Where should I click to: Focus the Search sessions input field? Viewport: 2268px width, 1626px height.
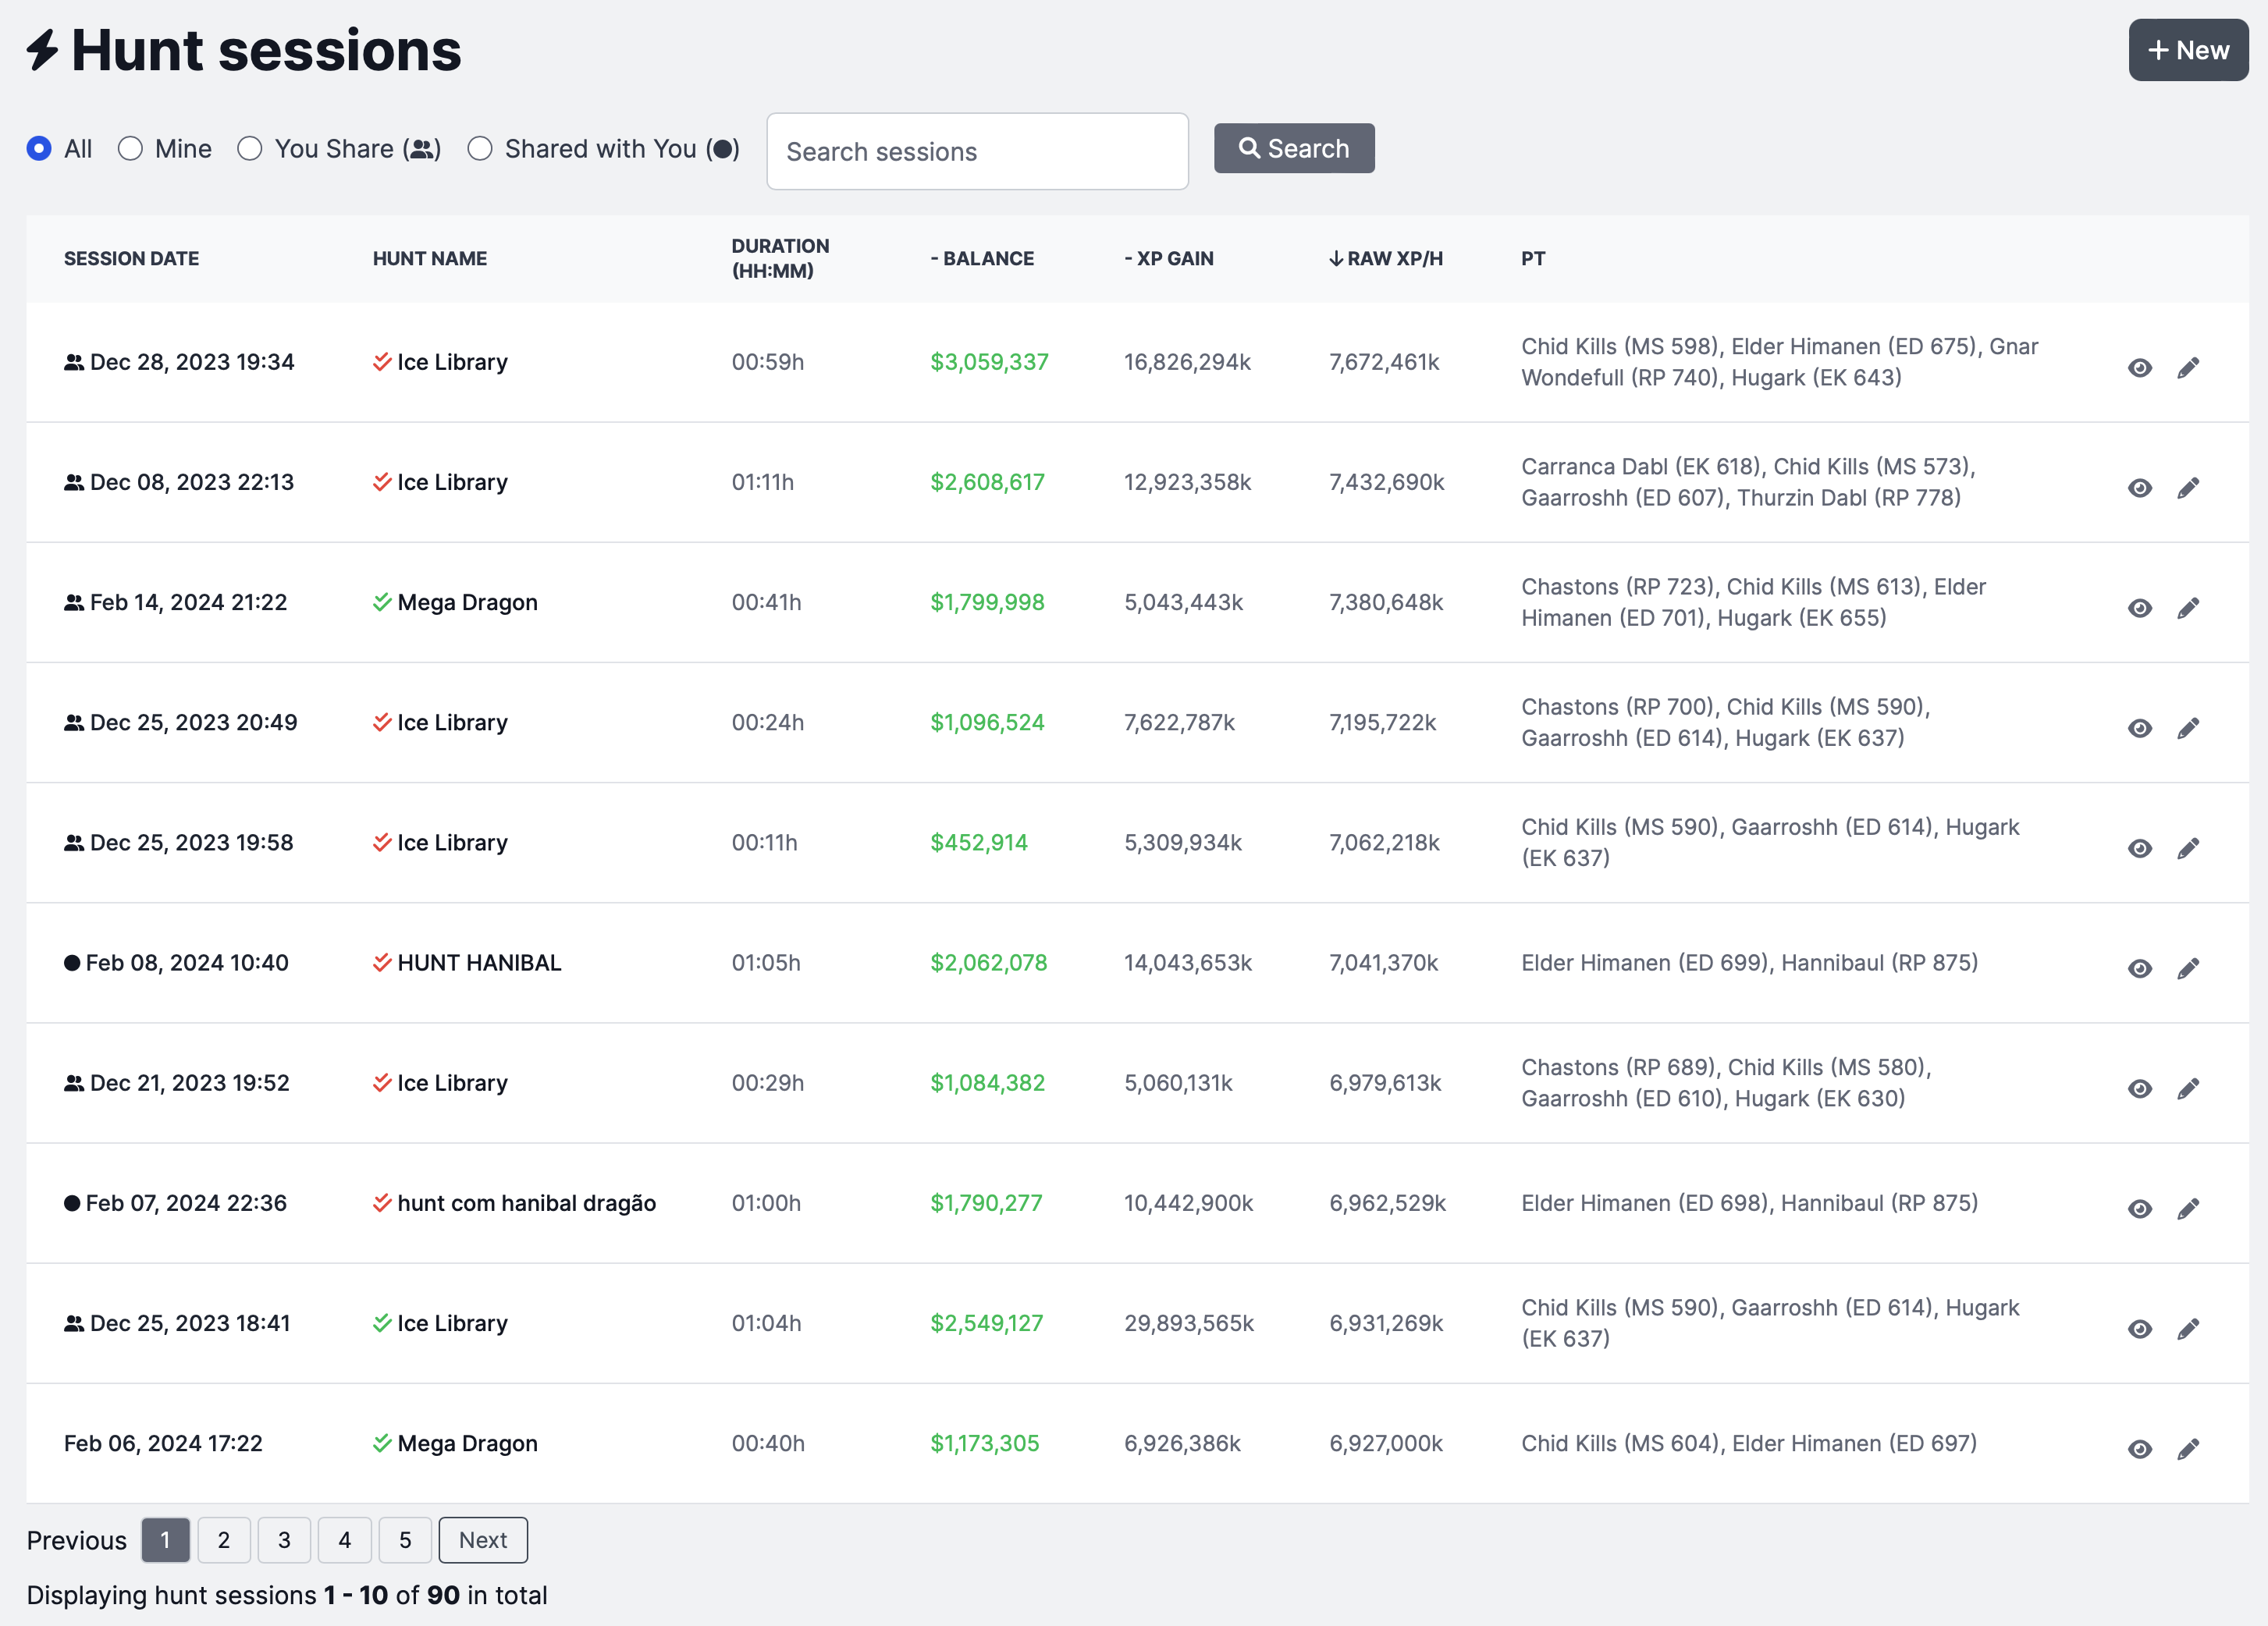click(x=976, y=151)
